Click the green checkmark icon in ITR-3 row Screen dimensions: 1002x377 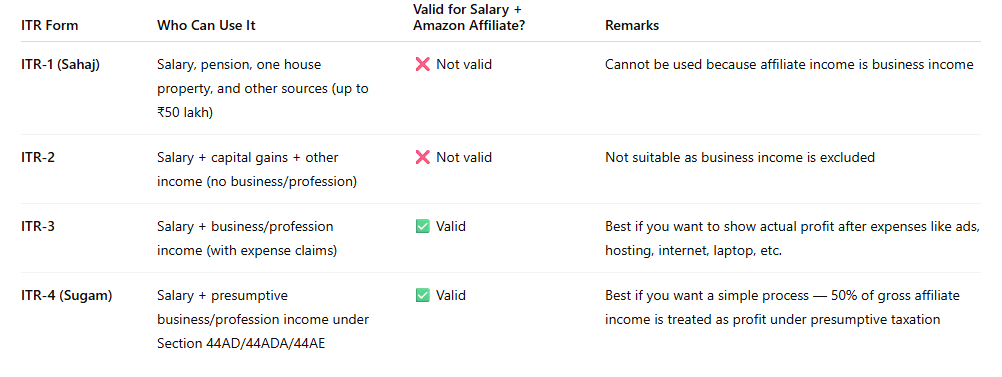pyautogui.click(x=422, y=226)
